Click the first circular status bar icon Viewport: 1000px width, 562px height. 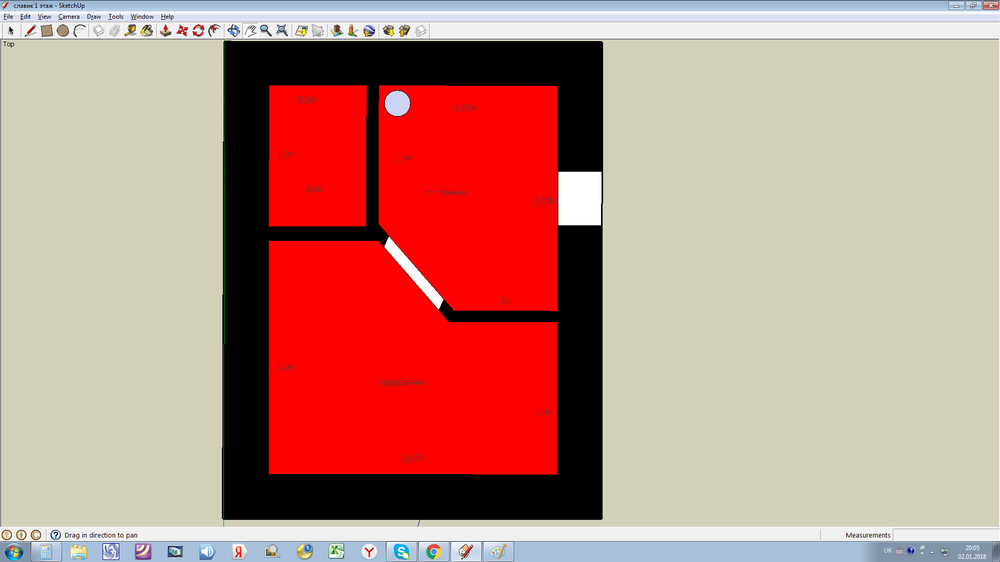click(7, 535)
